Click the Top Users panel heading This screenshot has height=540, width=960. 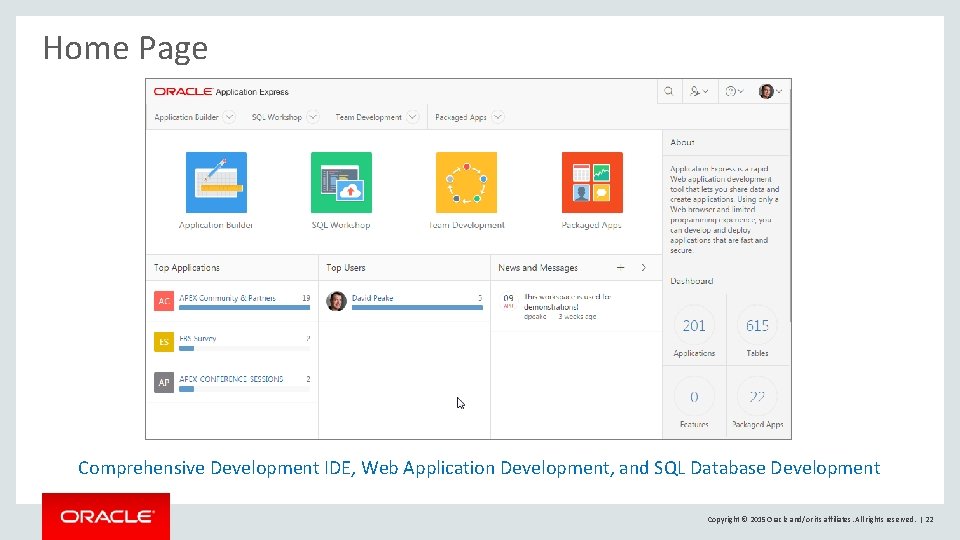[345, 268]
